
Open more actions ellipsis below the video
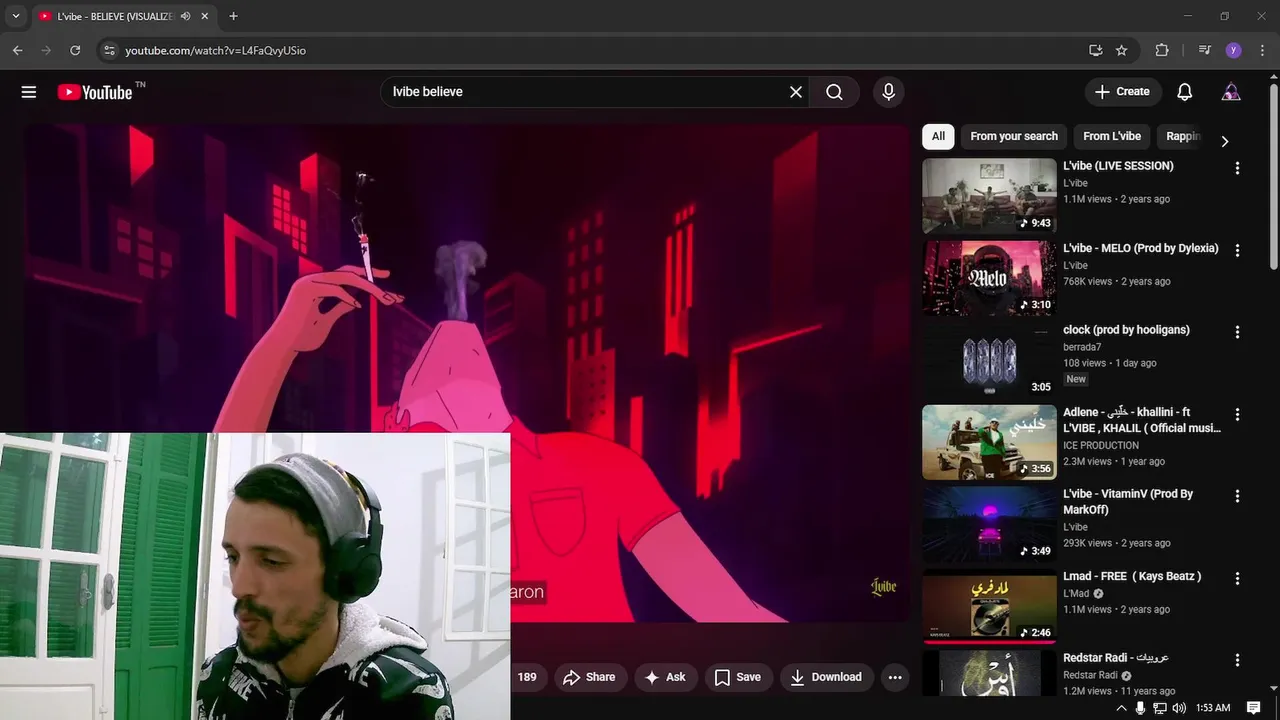(x=895, y=677)
